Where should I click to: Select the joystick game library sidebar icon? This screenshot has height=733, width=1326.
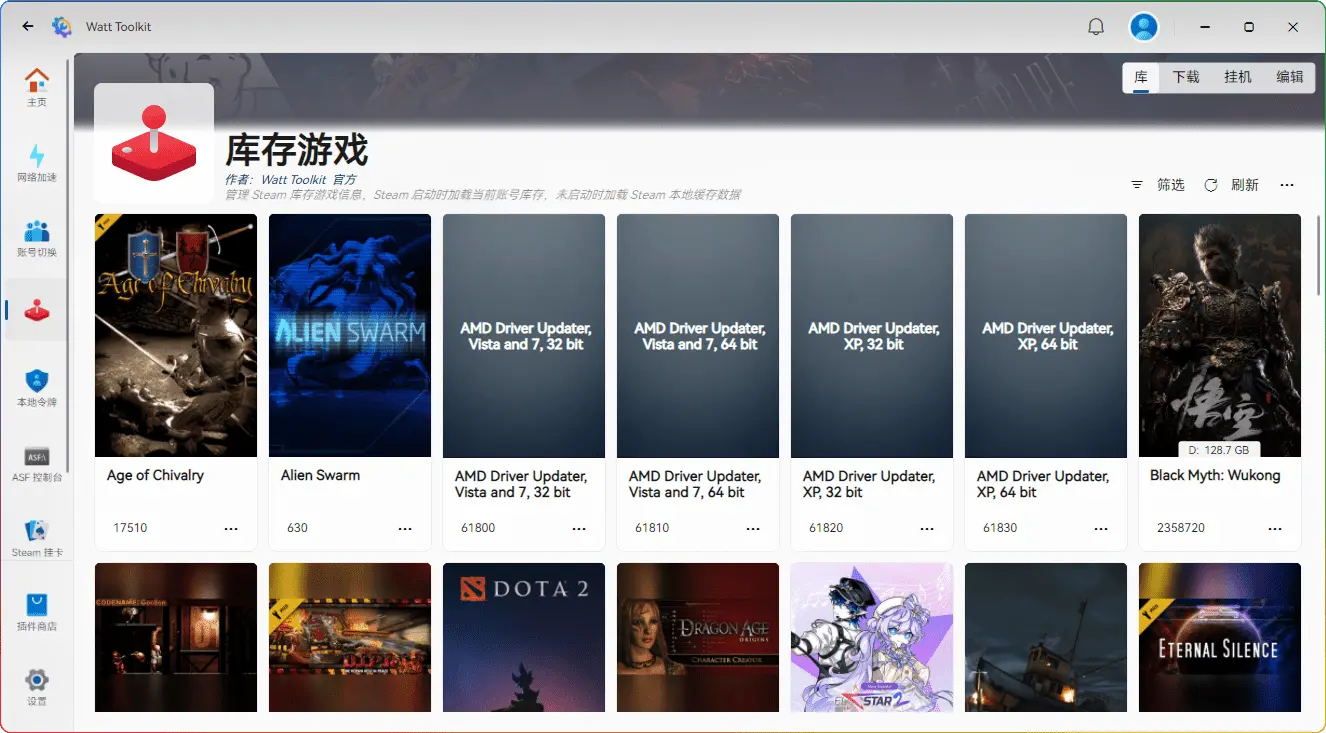(x=37, y=310)
